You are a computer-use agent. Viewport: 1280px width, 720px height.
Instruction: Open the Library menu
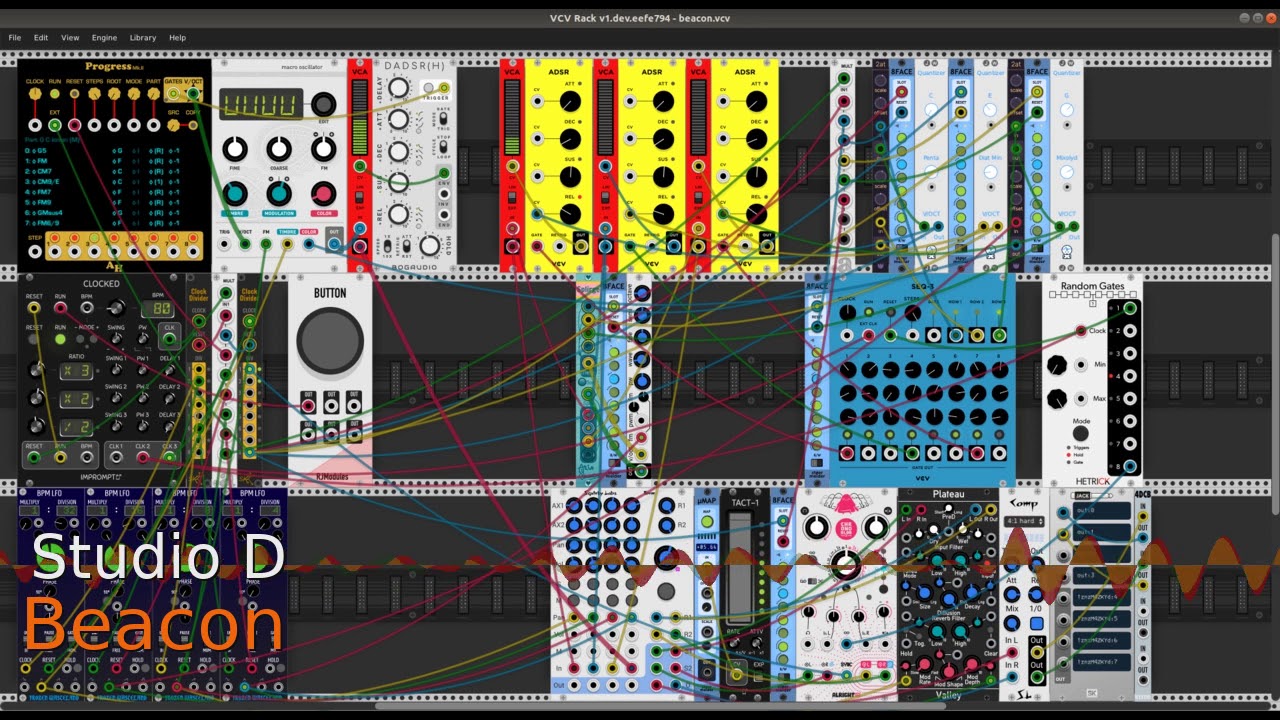tap(143, 37)
